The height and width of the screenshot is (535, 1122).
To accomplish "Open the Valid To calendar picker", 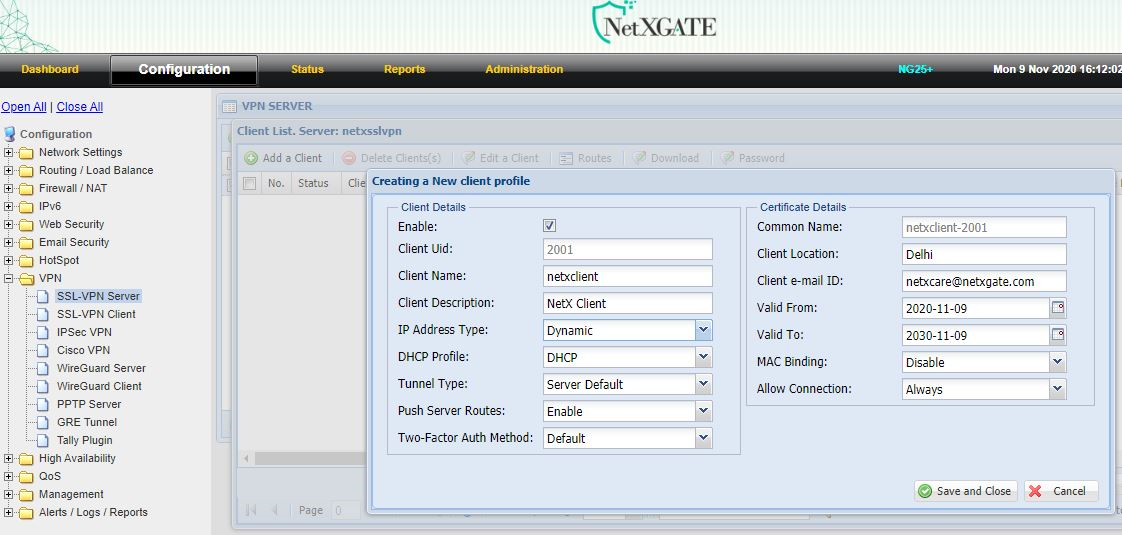I will [x=1058, y=335].
